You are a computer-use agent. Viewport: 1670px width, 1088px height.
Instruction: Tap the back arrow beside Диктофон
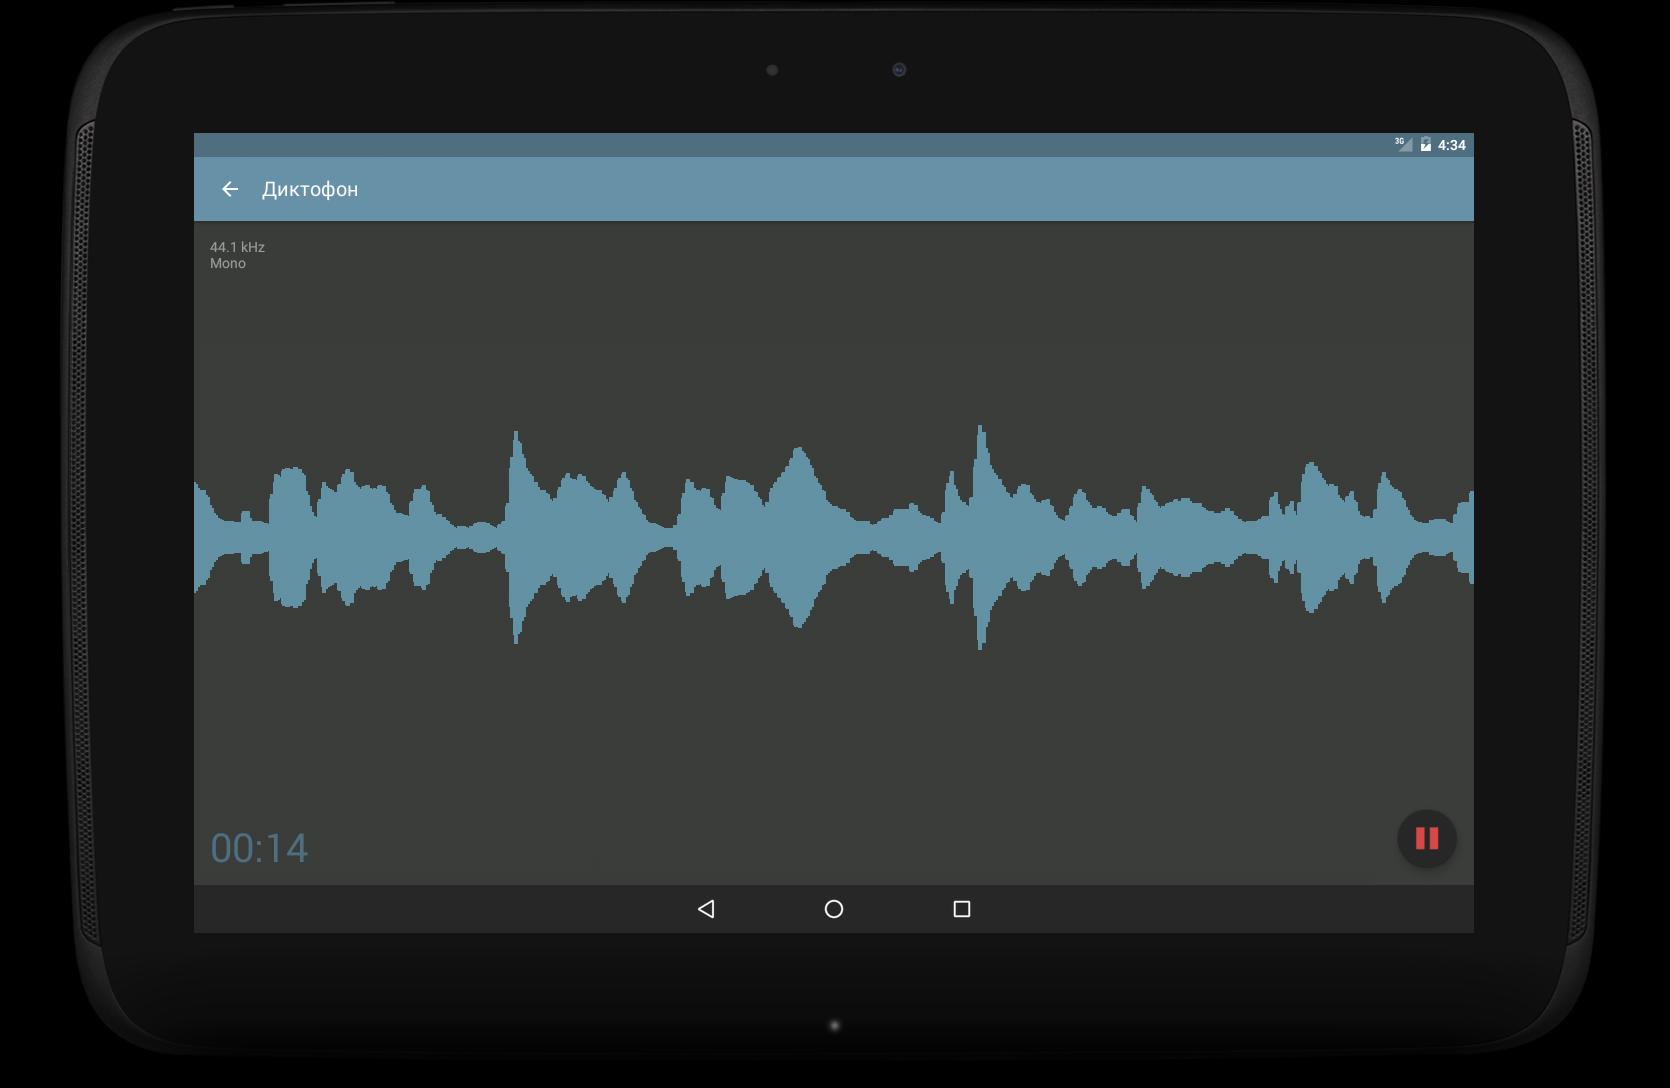230,189
